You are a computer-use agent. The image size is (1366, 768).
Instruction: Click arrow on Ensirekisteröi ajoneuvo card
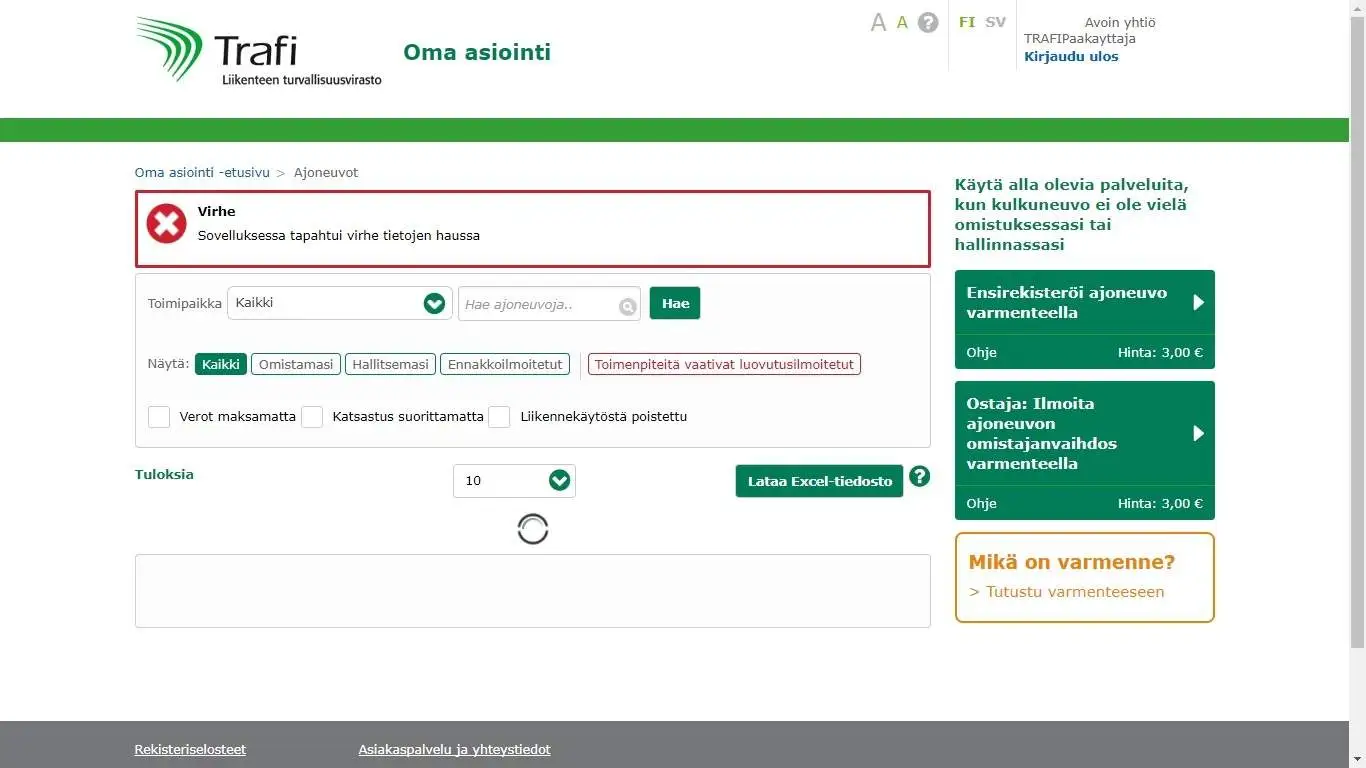pos(1198,302)
